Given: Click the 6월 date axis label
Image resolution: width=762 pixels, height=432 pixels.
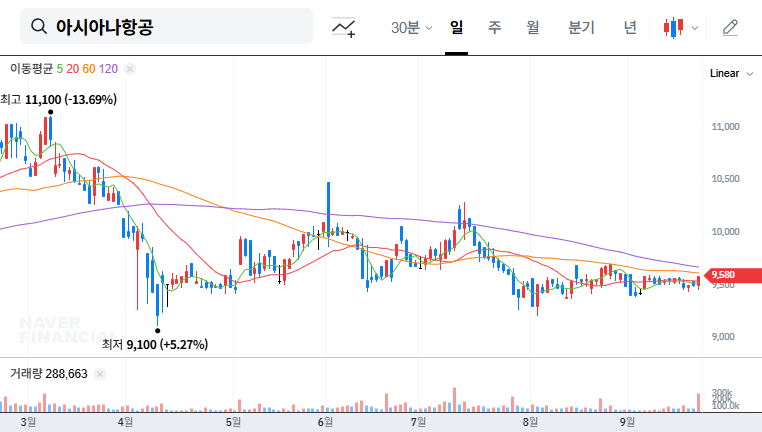Looking at the screenshot, I should 325,422.
